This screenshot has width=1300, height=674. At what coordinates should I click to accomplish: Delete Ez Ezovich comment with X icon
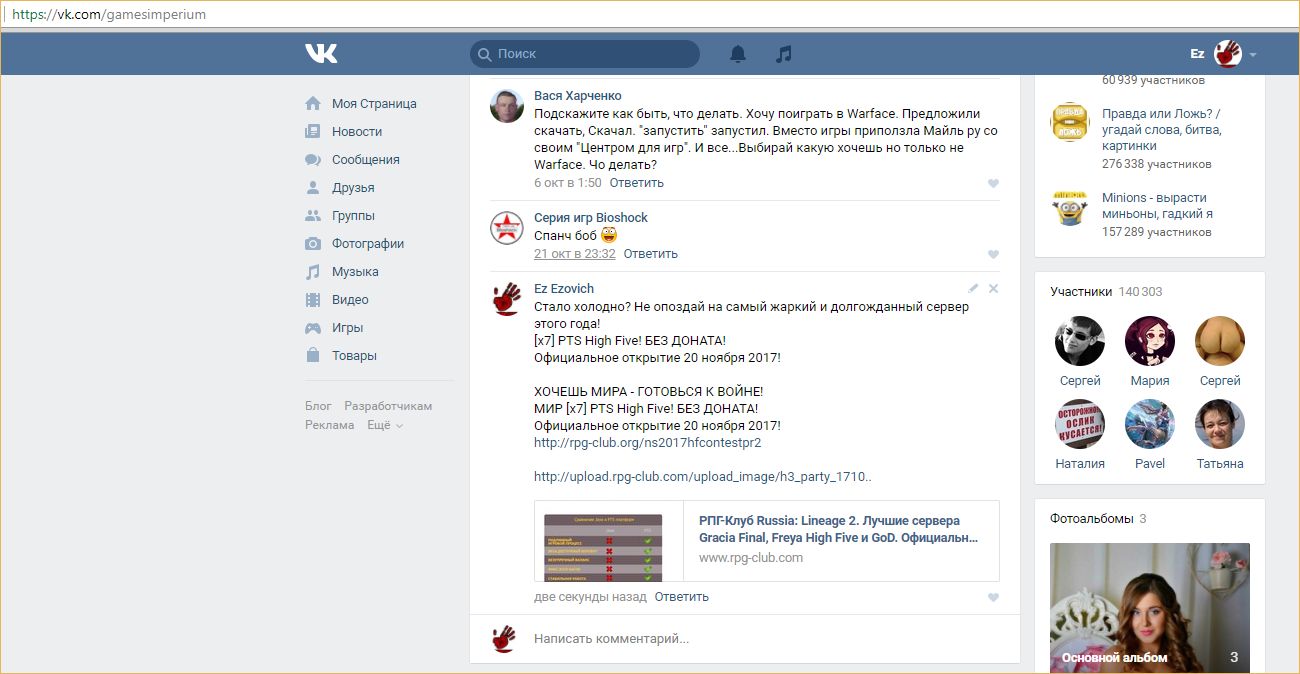pos(993,288)
